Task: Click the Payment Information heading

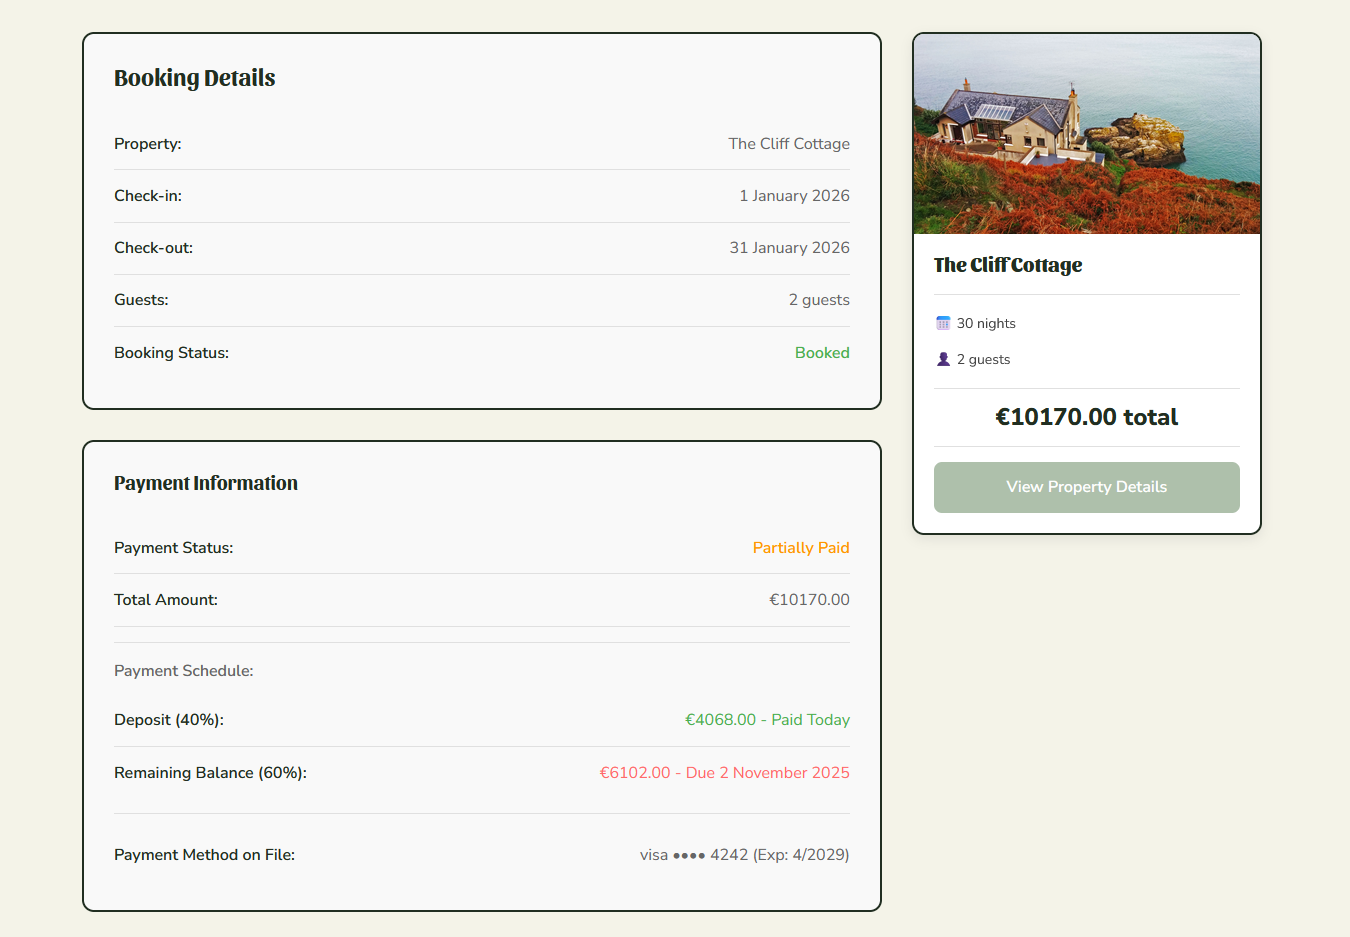Action: [205, 483]
